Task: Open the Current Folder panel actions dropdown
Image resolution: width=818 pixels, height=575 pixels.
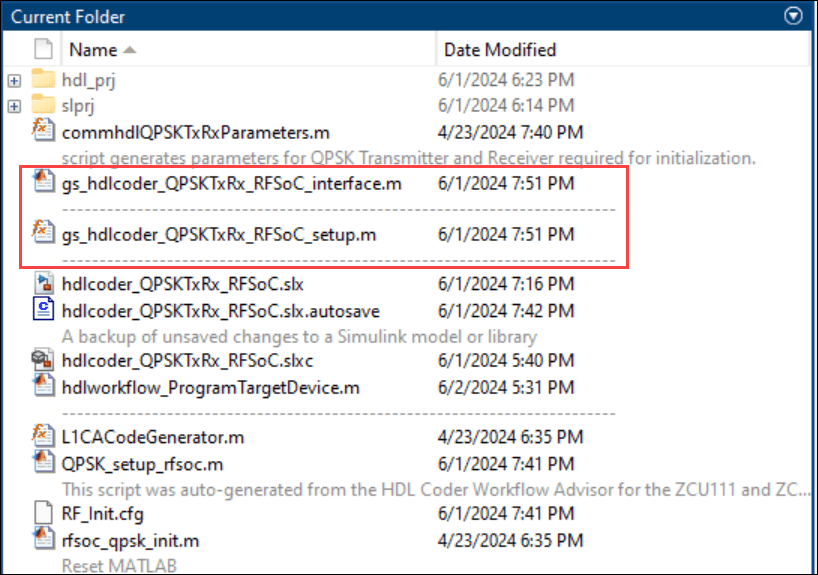Action: (795, 16)
